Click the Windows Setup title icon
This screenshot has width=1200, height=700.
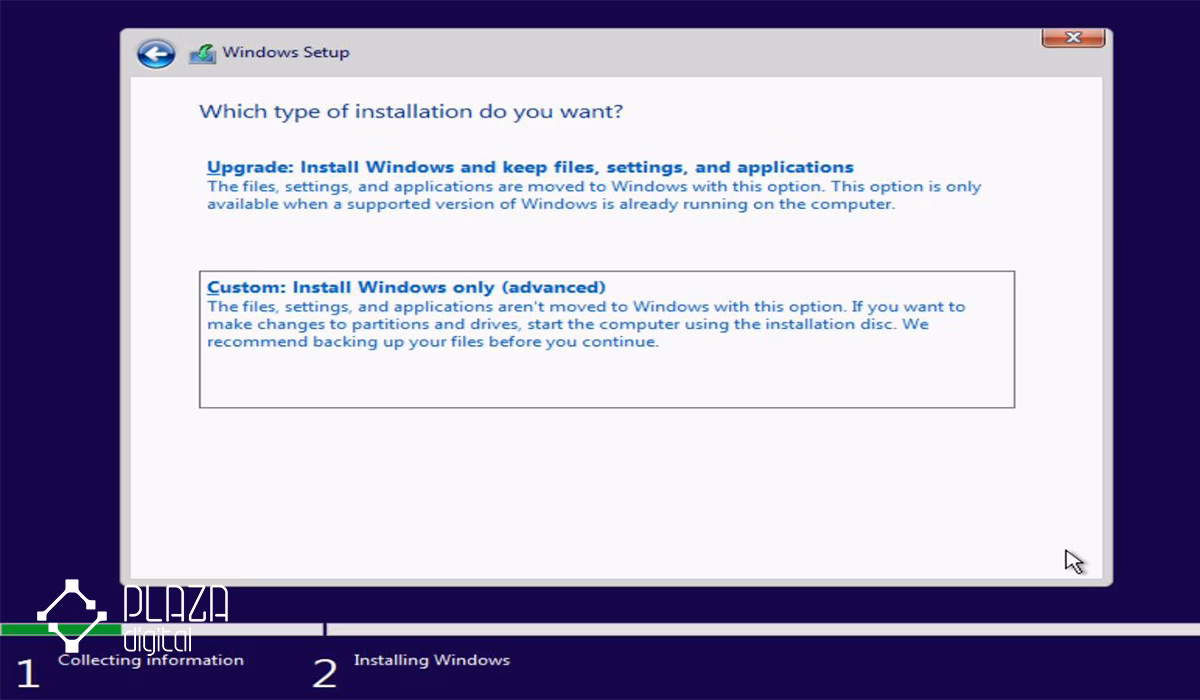(x=202, y=53)
